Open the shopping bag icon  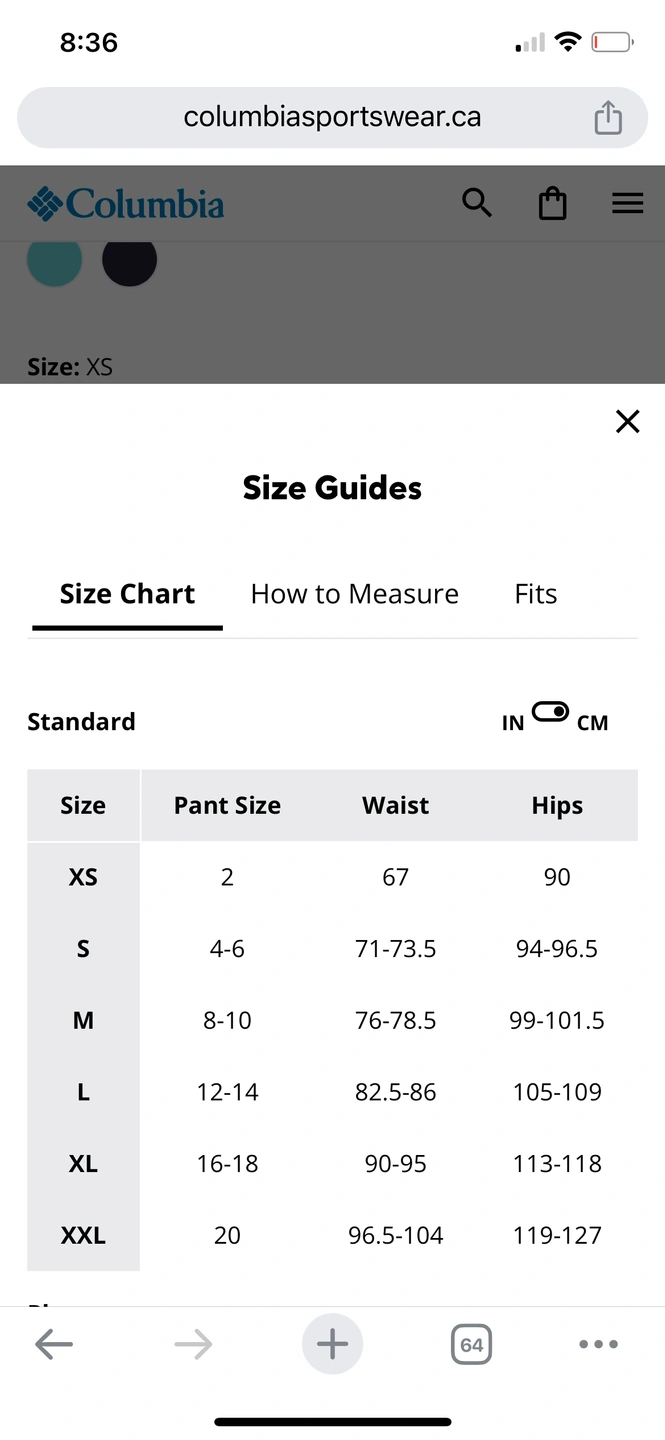click(552, 204)
